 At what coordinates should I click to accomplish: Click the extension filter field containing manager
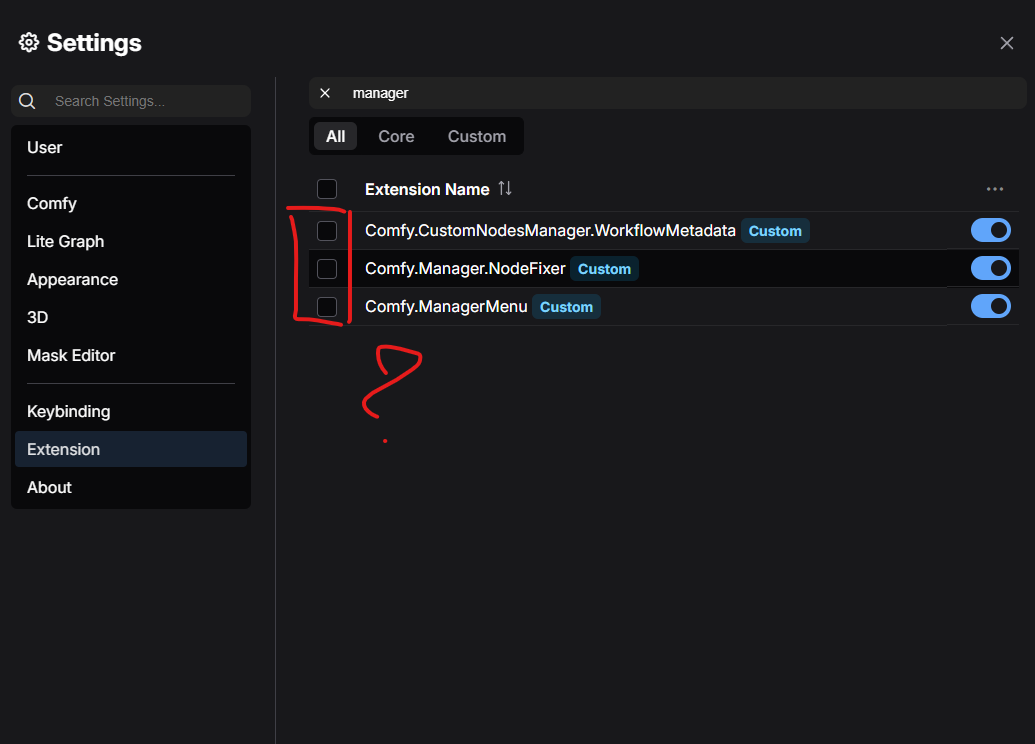click(x=667, y=93)
